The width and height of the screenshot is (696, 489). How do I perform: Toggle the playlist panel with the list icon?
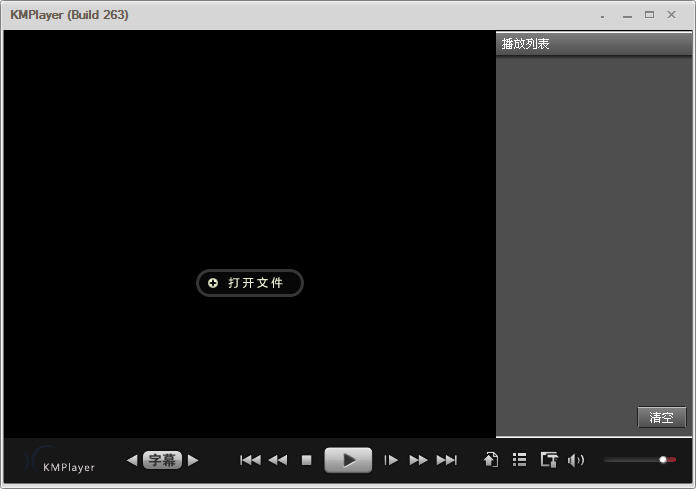pyautogui.click(x=519, y=460)
